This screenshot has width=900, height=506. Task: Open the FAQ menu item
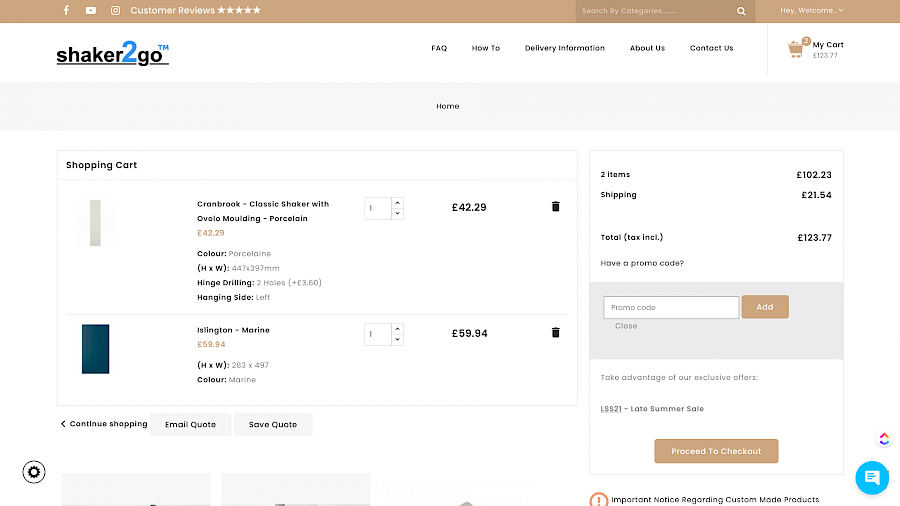439,48
